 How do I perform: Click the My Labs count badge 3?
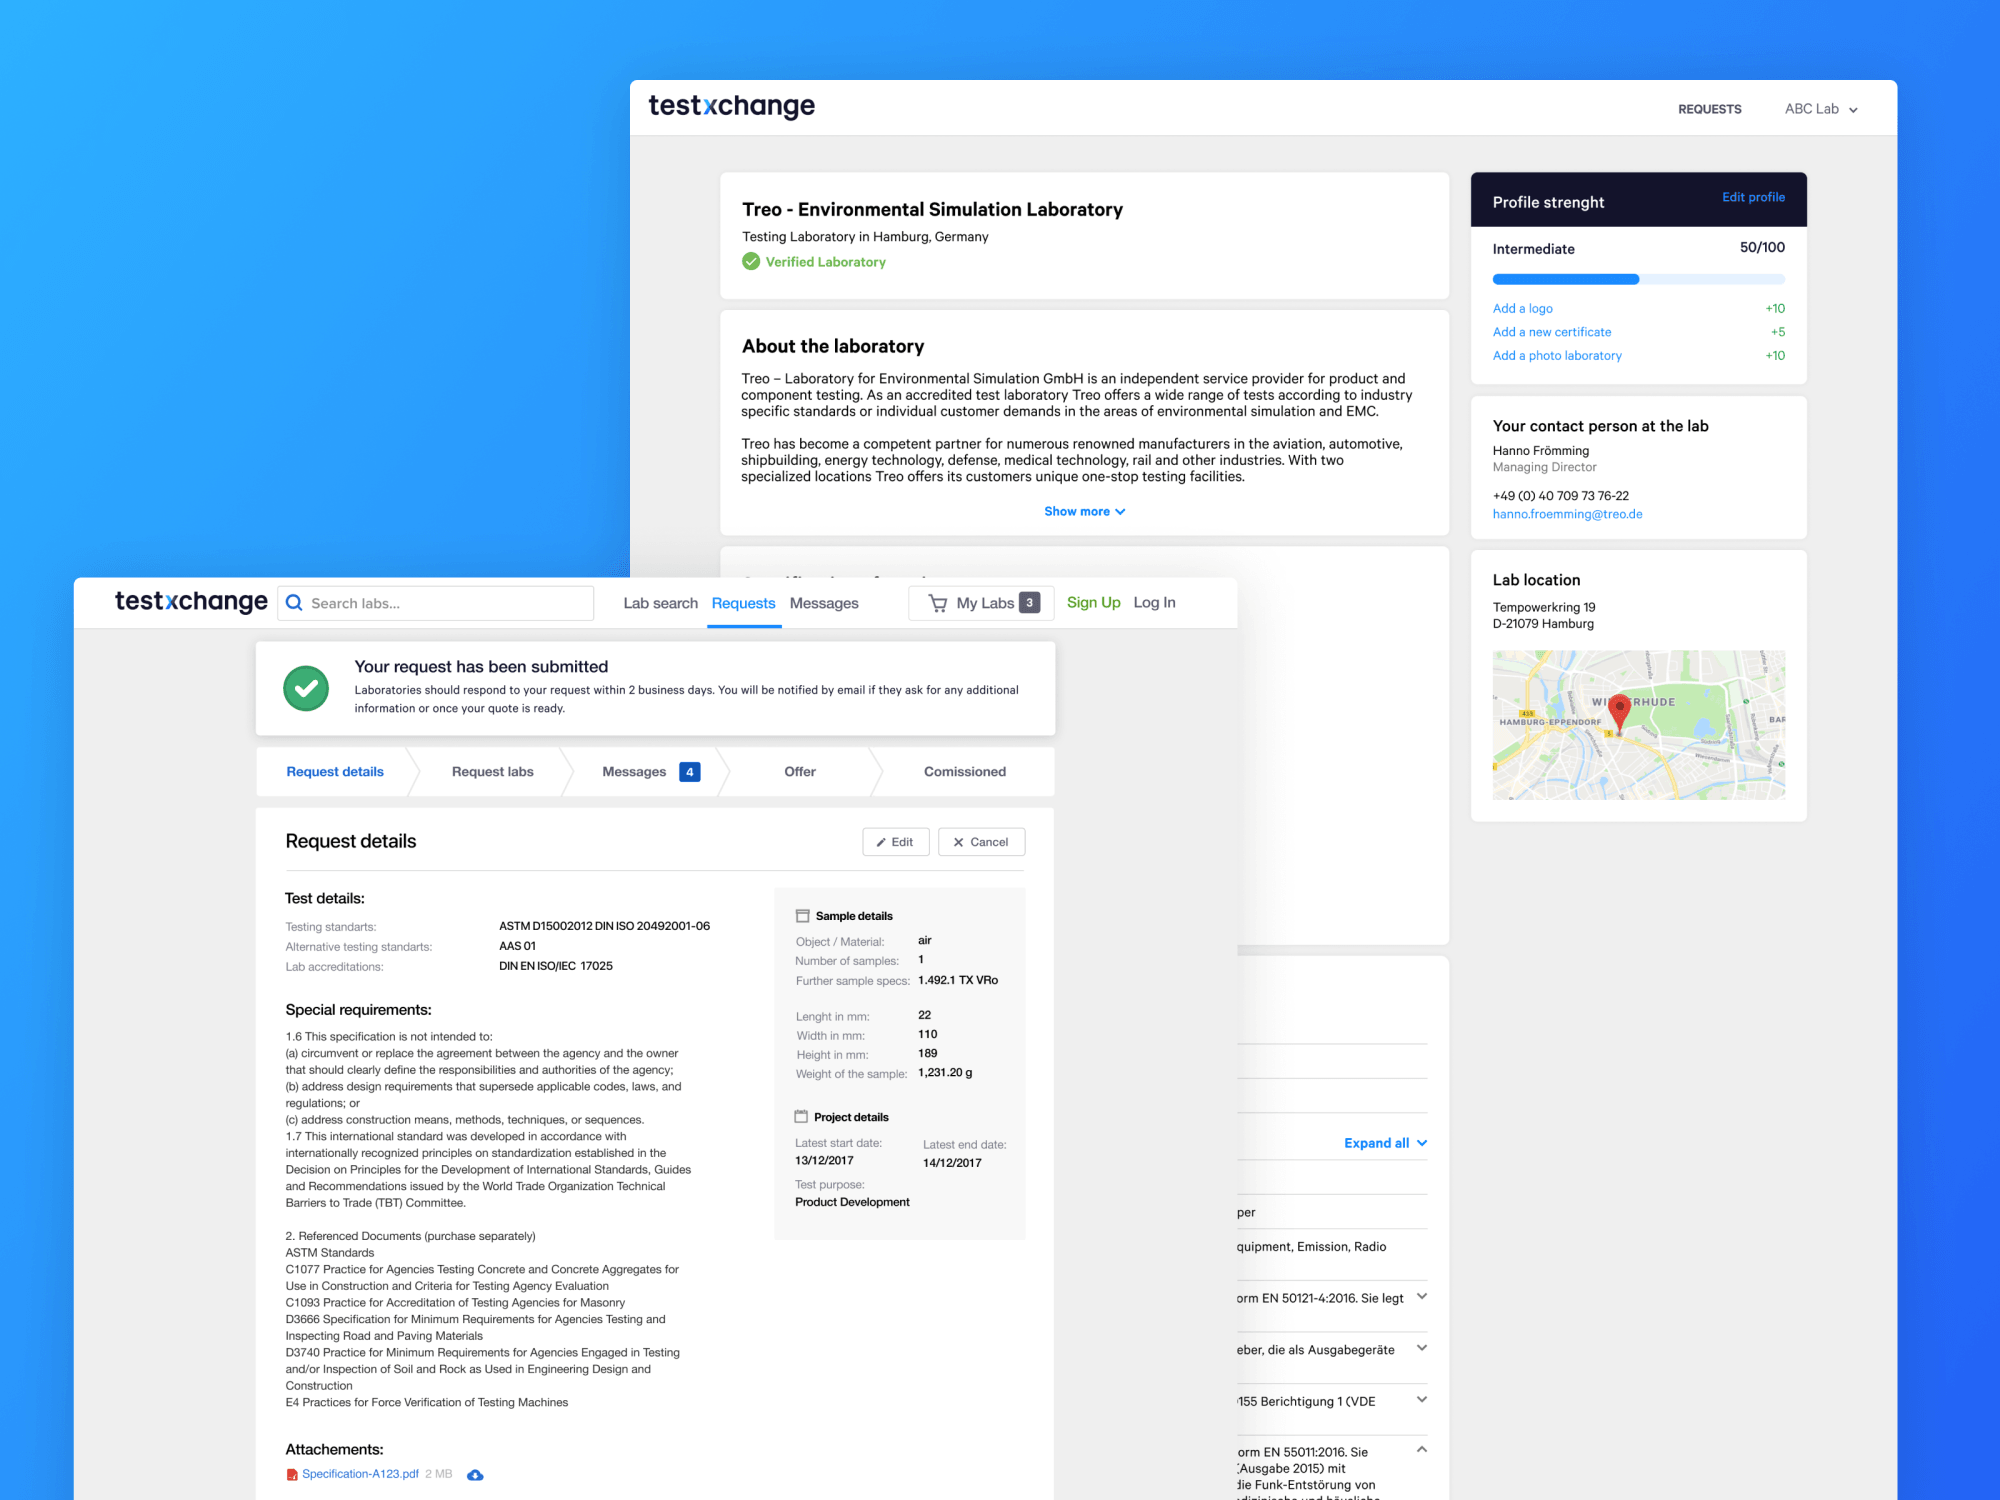coord(1030,603)
